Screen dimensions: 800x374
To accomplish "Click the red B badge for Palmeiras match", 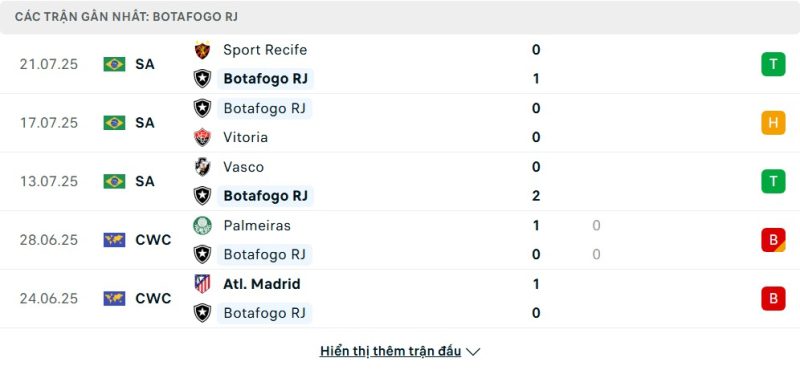I will click(x=773, y=240).
